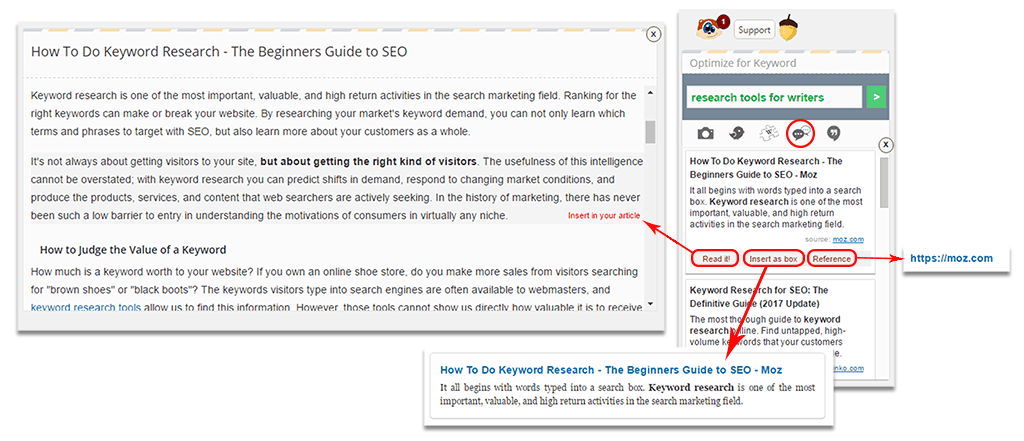Click the https://moz.com reference link
1024x441 pixels.
click(952, 258)
